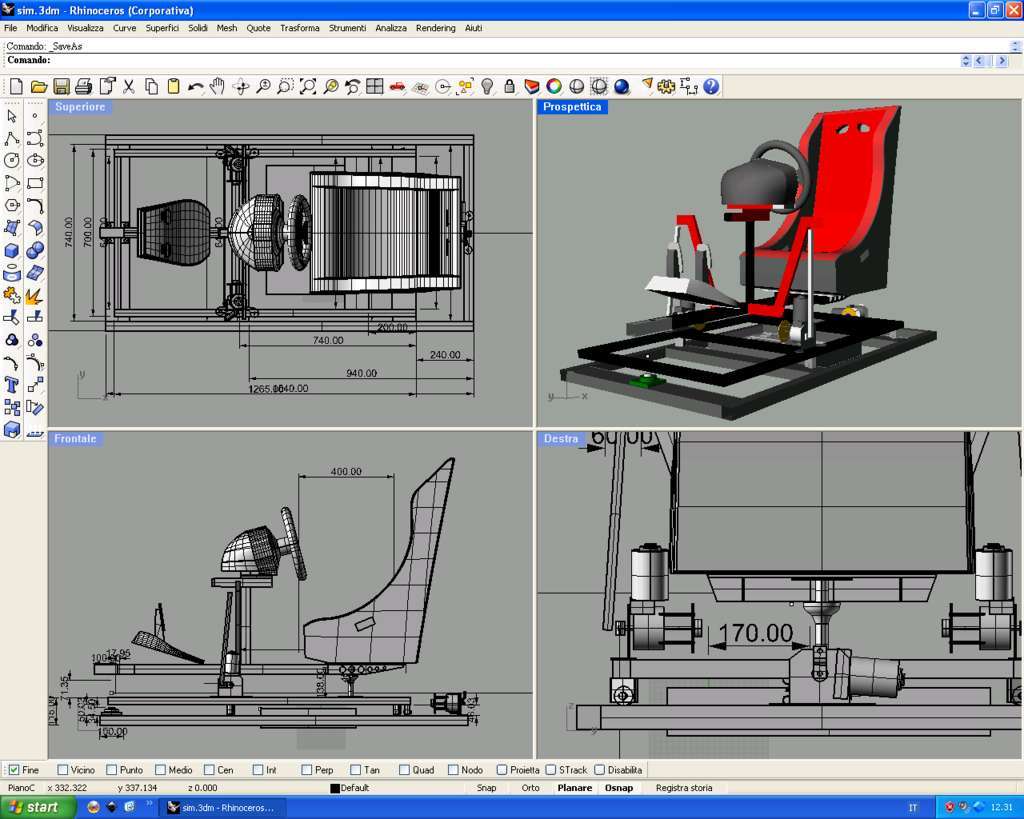Paste with the clipboard icon
1024x819 pixels.
[173, 86]
